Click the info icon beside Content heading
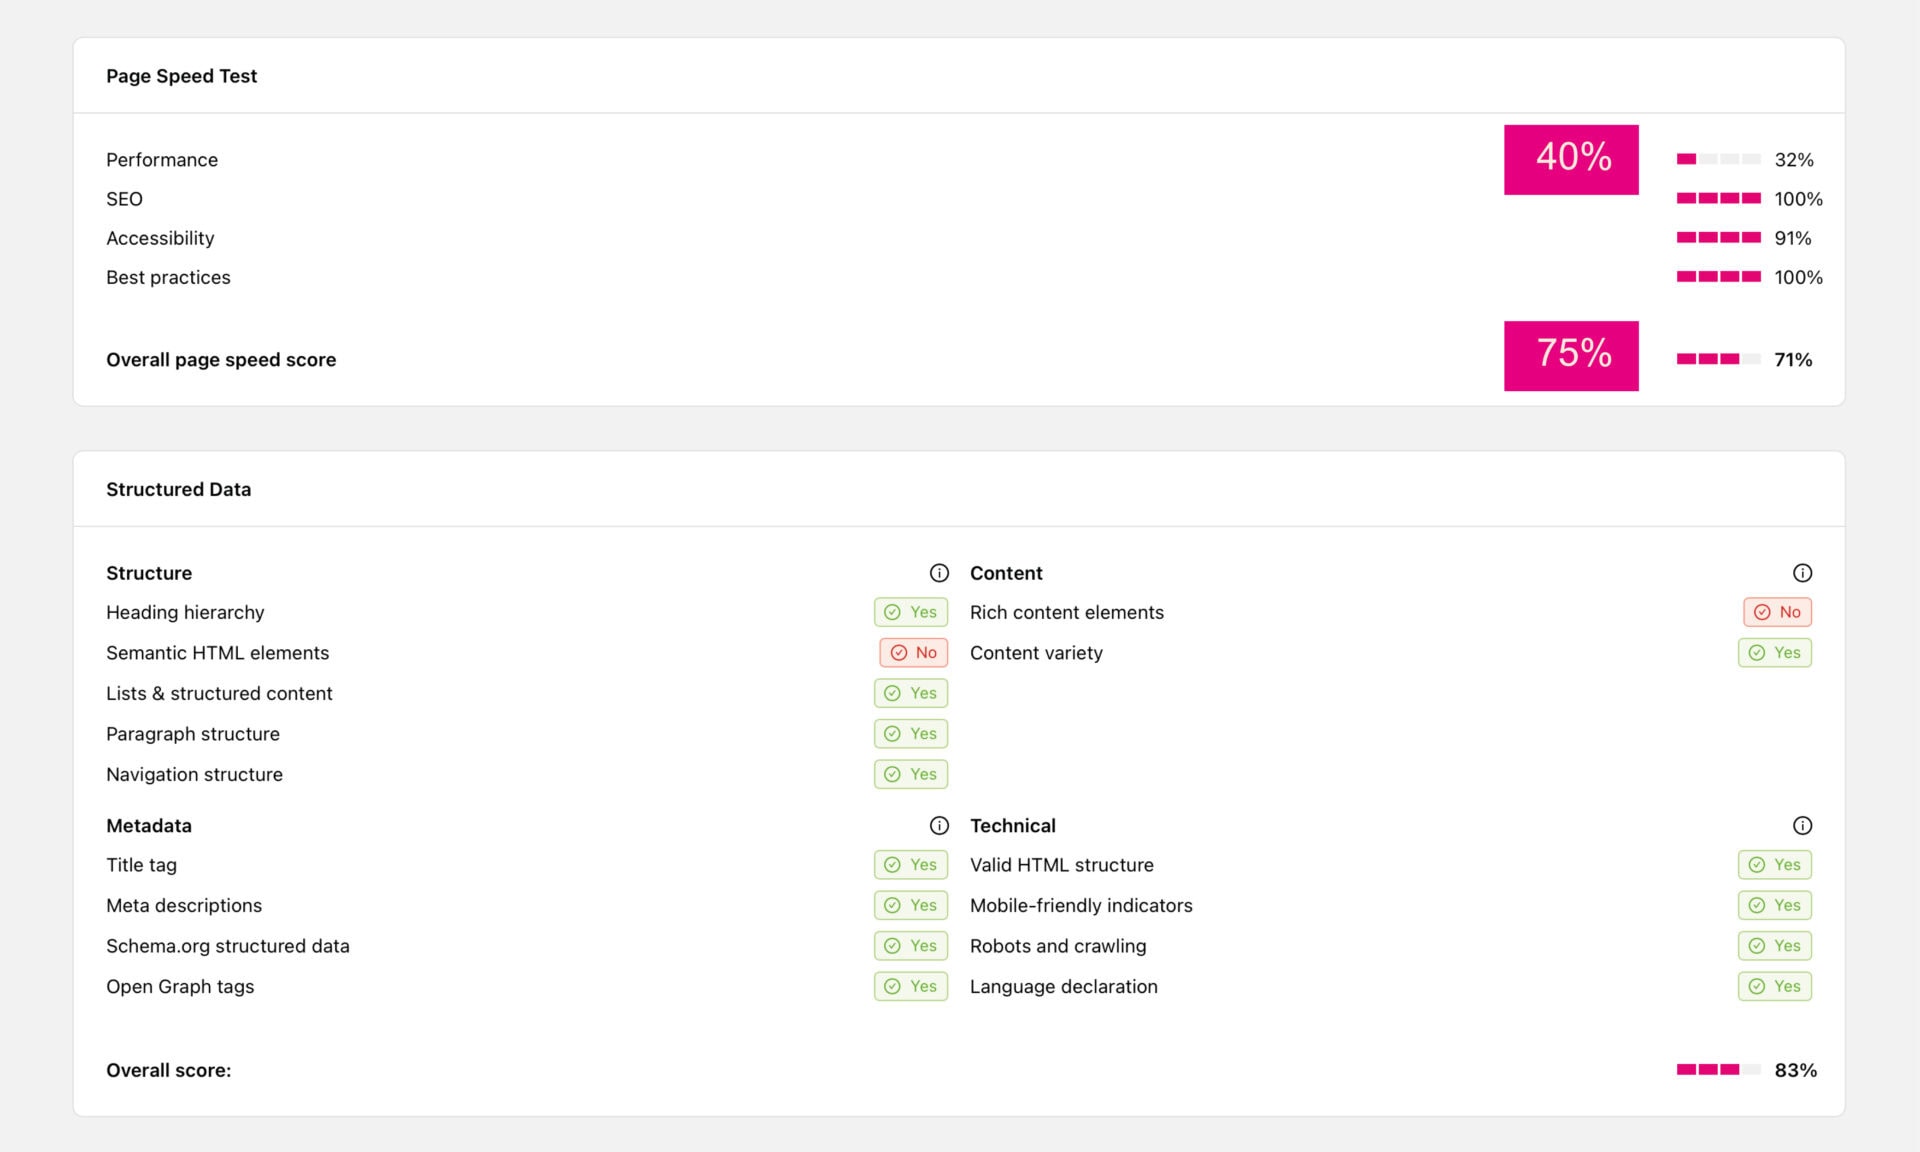This screenshot has width=1920, height=1152. pyautogui.click(x=1802, y=573)
